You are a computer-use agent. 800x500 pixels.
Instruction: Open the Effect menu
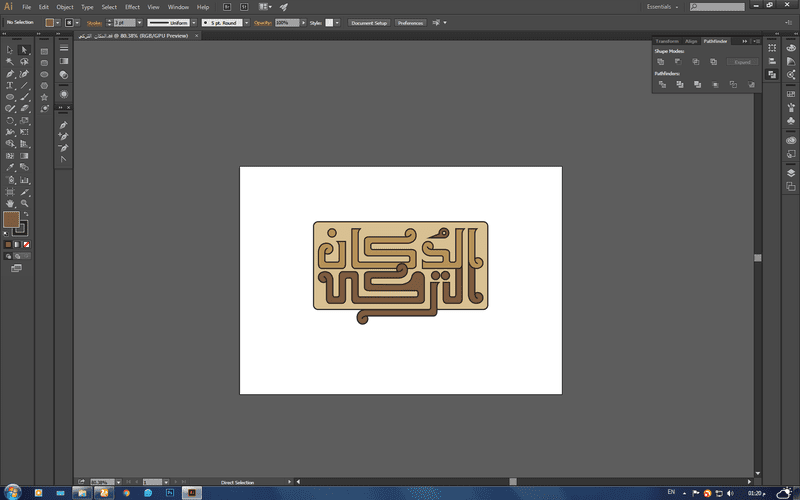(x=132, y=7)
